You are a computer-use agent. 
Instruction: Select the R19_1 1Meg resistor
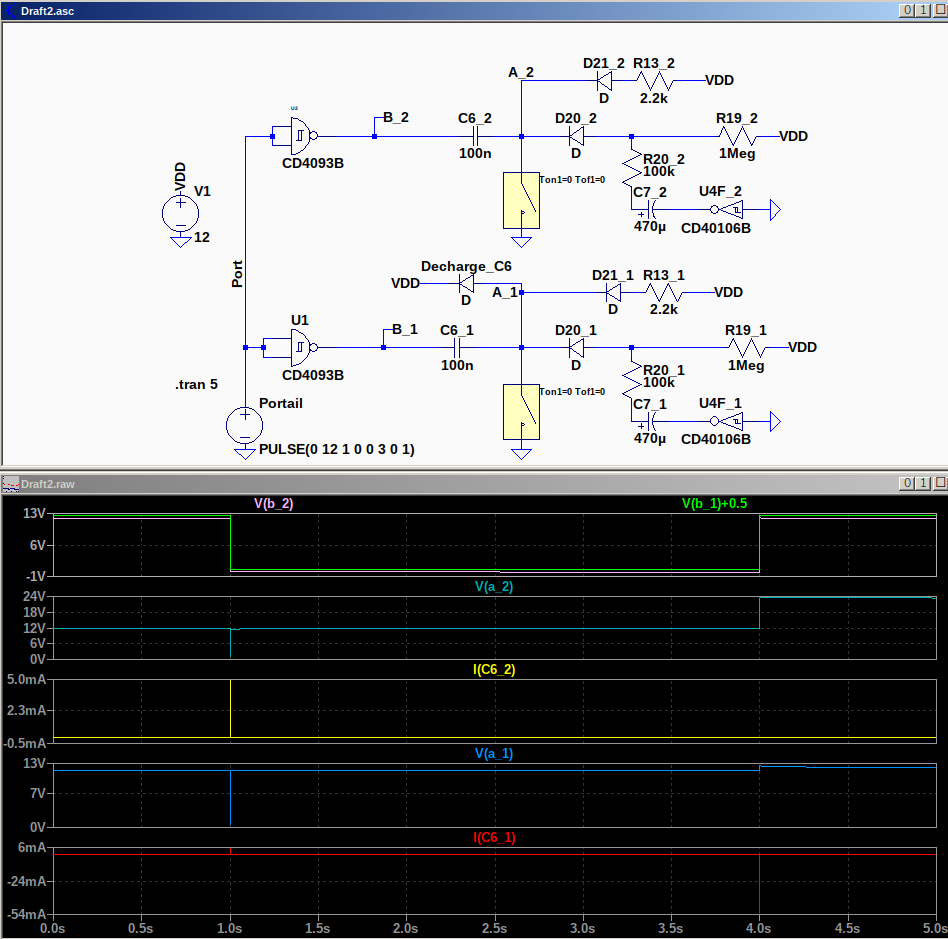tap(747, 348)
